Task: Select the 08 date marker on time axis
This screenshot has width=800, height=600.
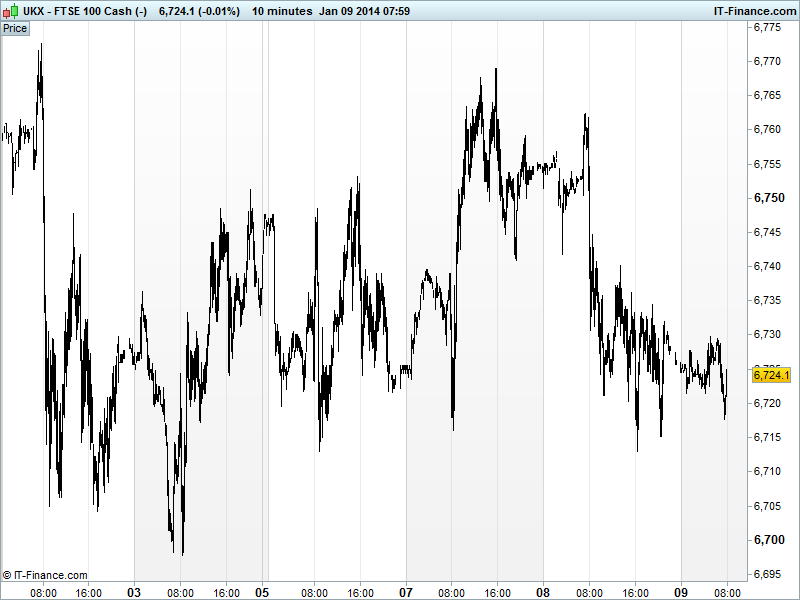Action: [543, 592]
